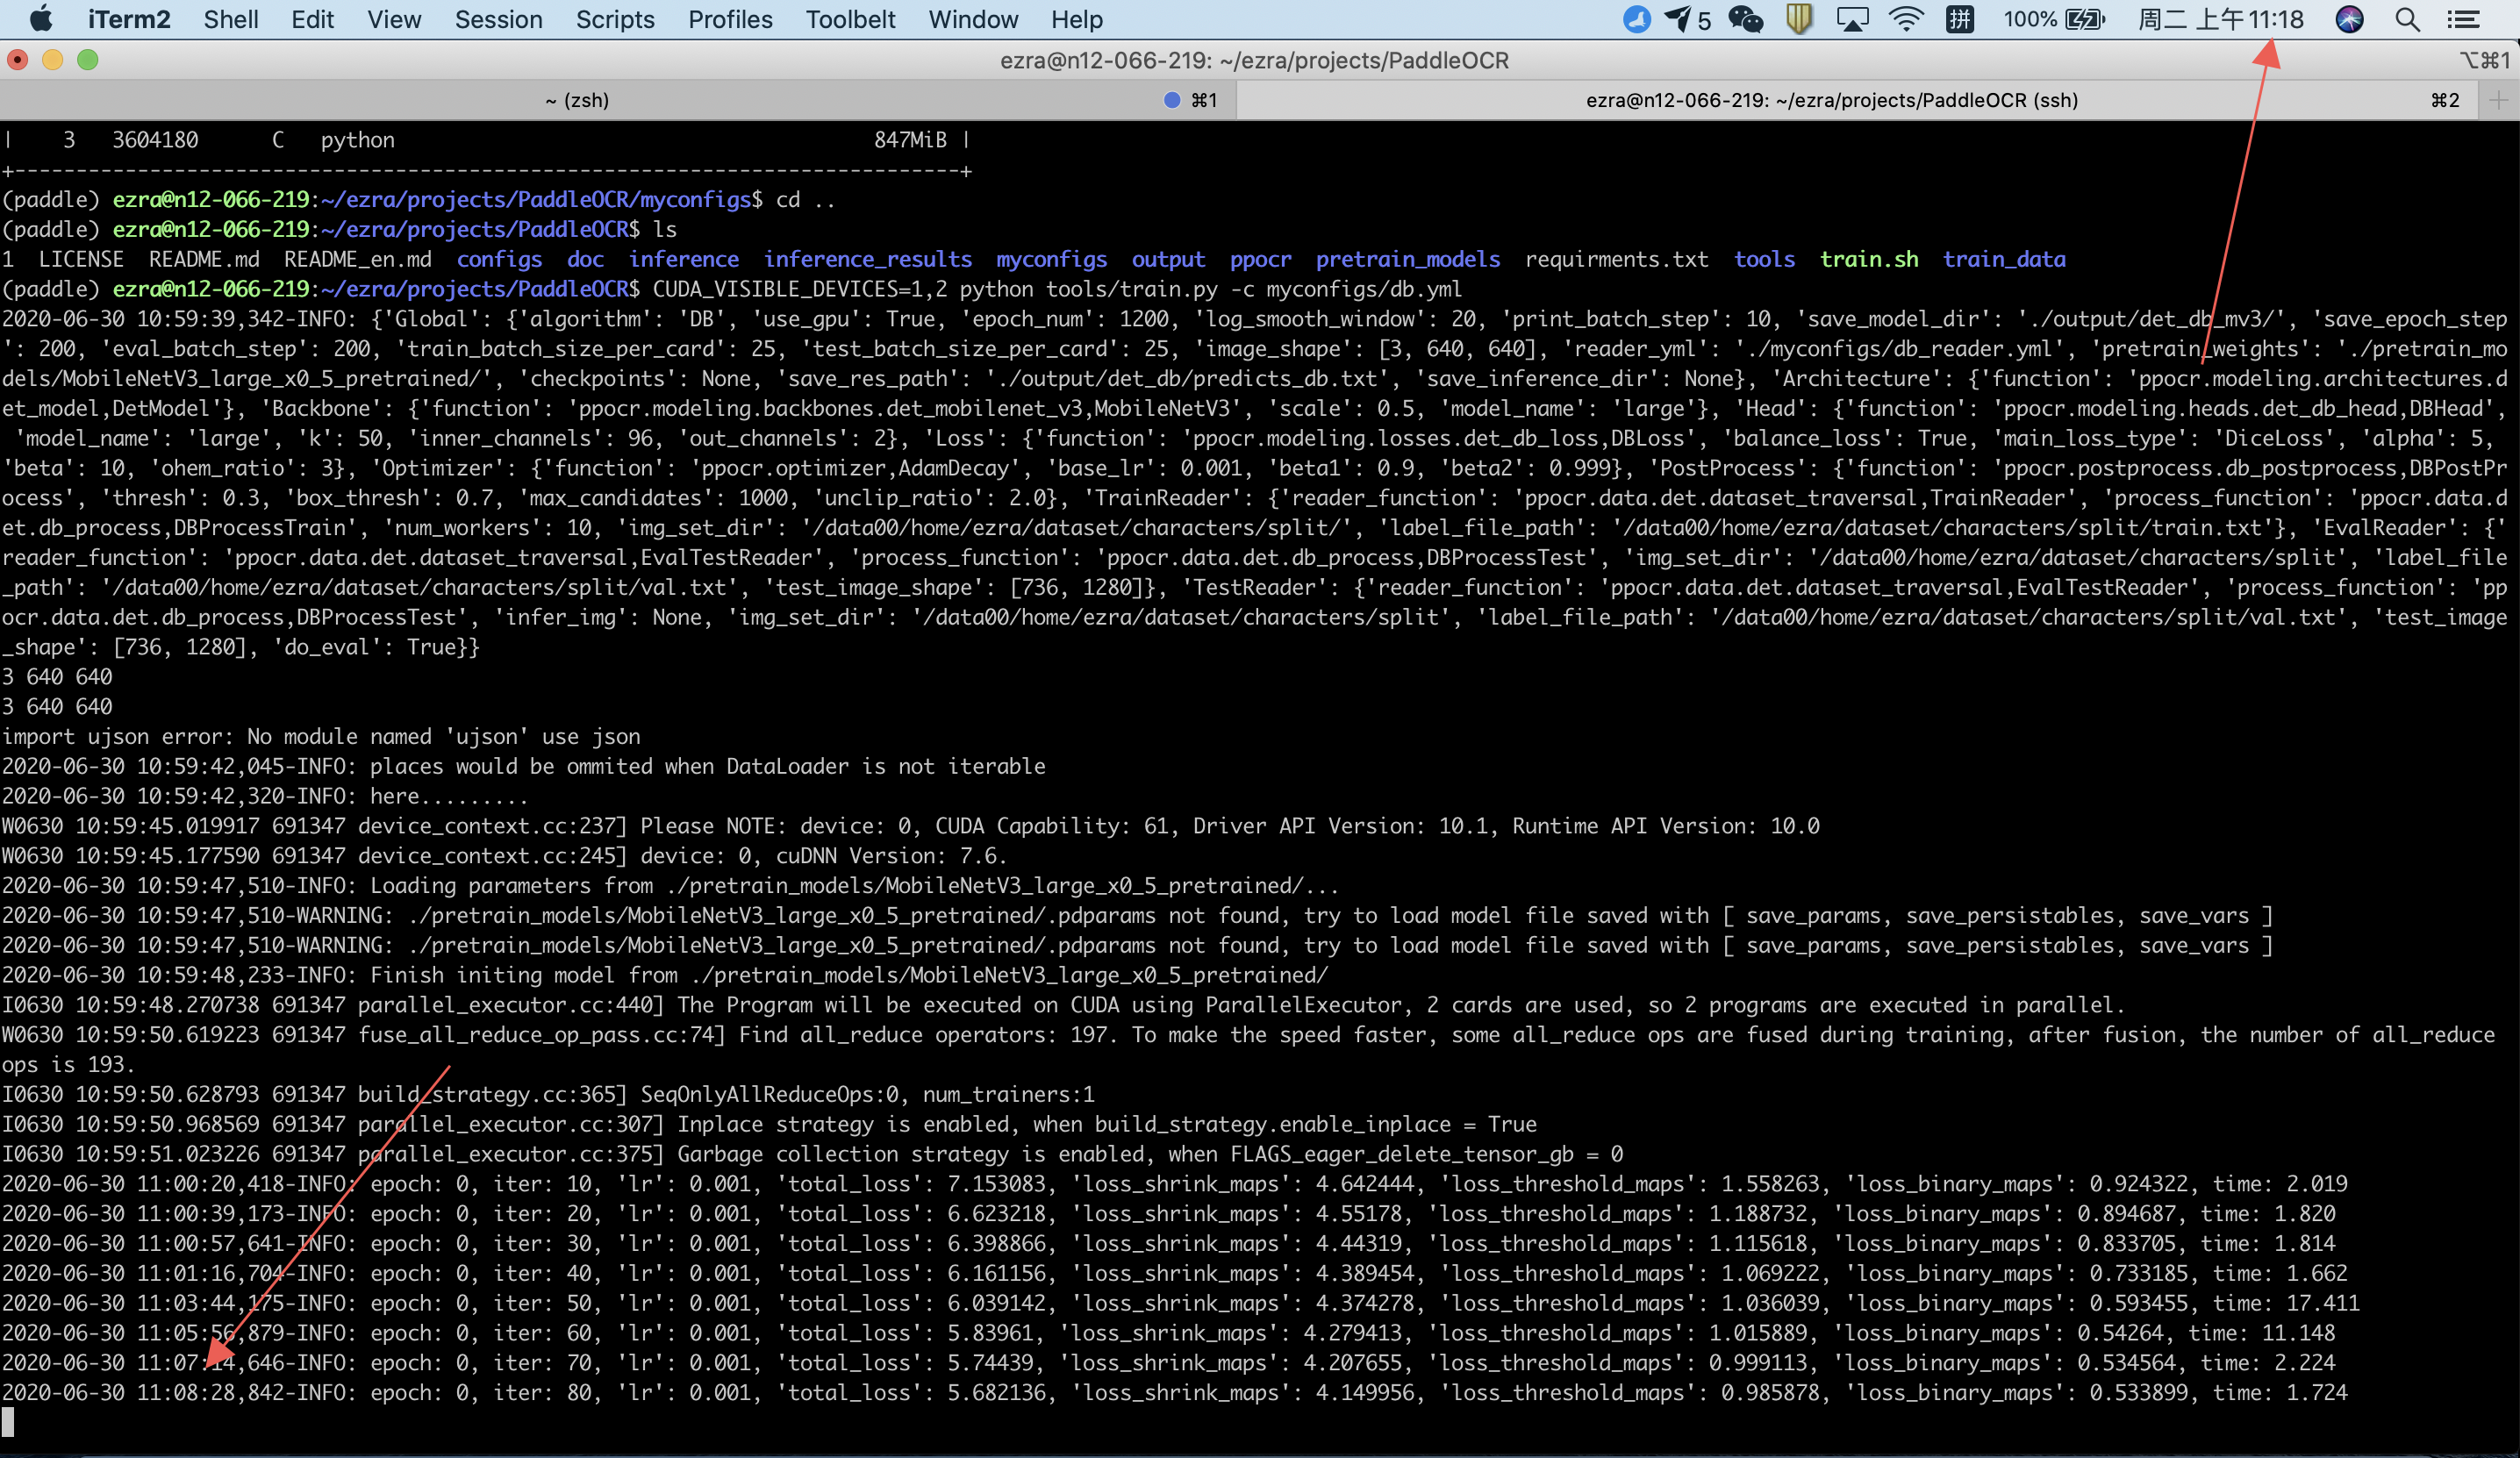Create a new tab with the plus button
The width and height of the screenshot is (2520, 1458).
pyautogui.click(x=2500, y=99)
